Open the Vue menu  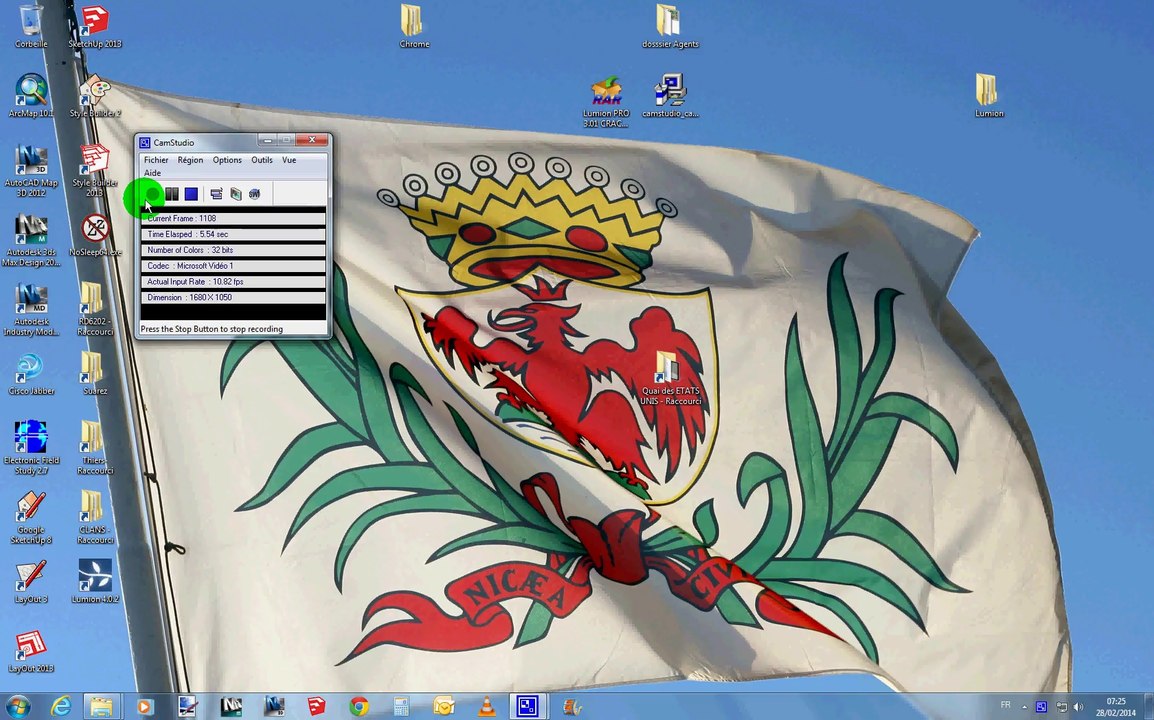289,160
